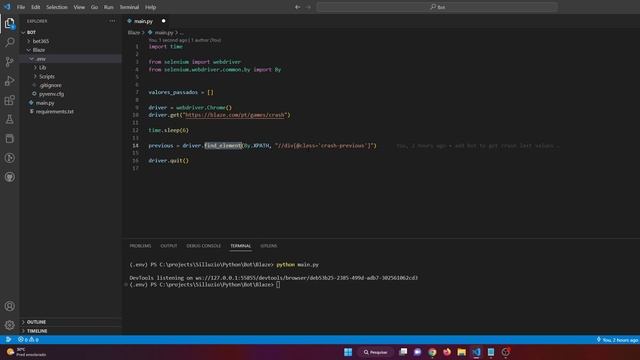Click the unsaved dot on main.py tab
The image size is (640, 360).
pyautogui.click(x=163, y=21)
